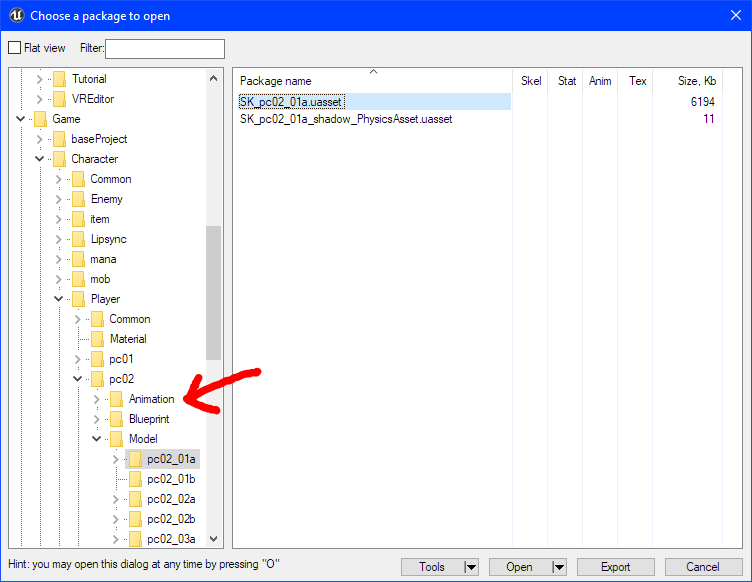Viewport: 752px width, 582px height.
Task: Click the pc02_02b folder icon
Action: pyautogui.click(x=136, y=519)
